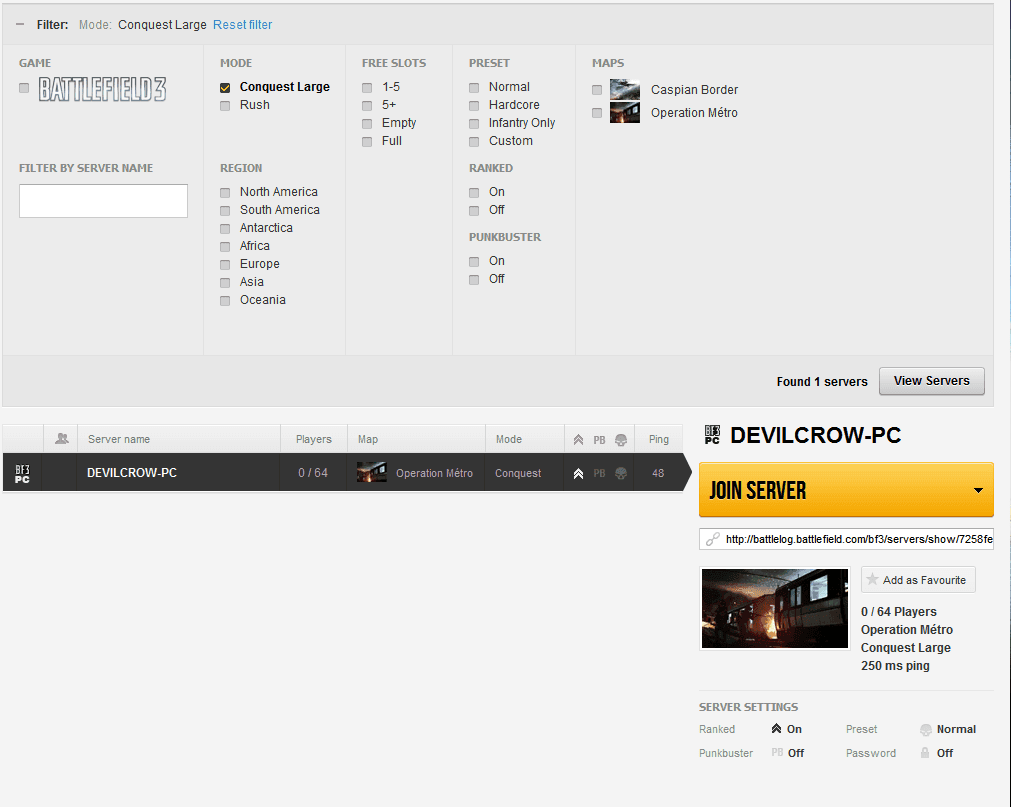
Task: Sort servers by Mode column
Action: [x=525, y=439]
